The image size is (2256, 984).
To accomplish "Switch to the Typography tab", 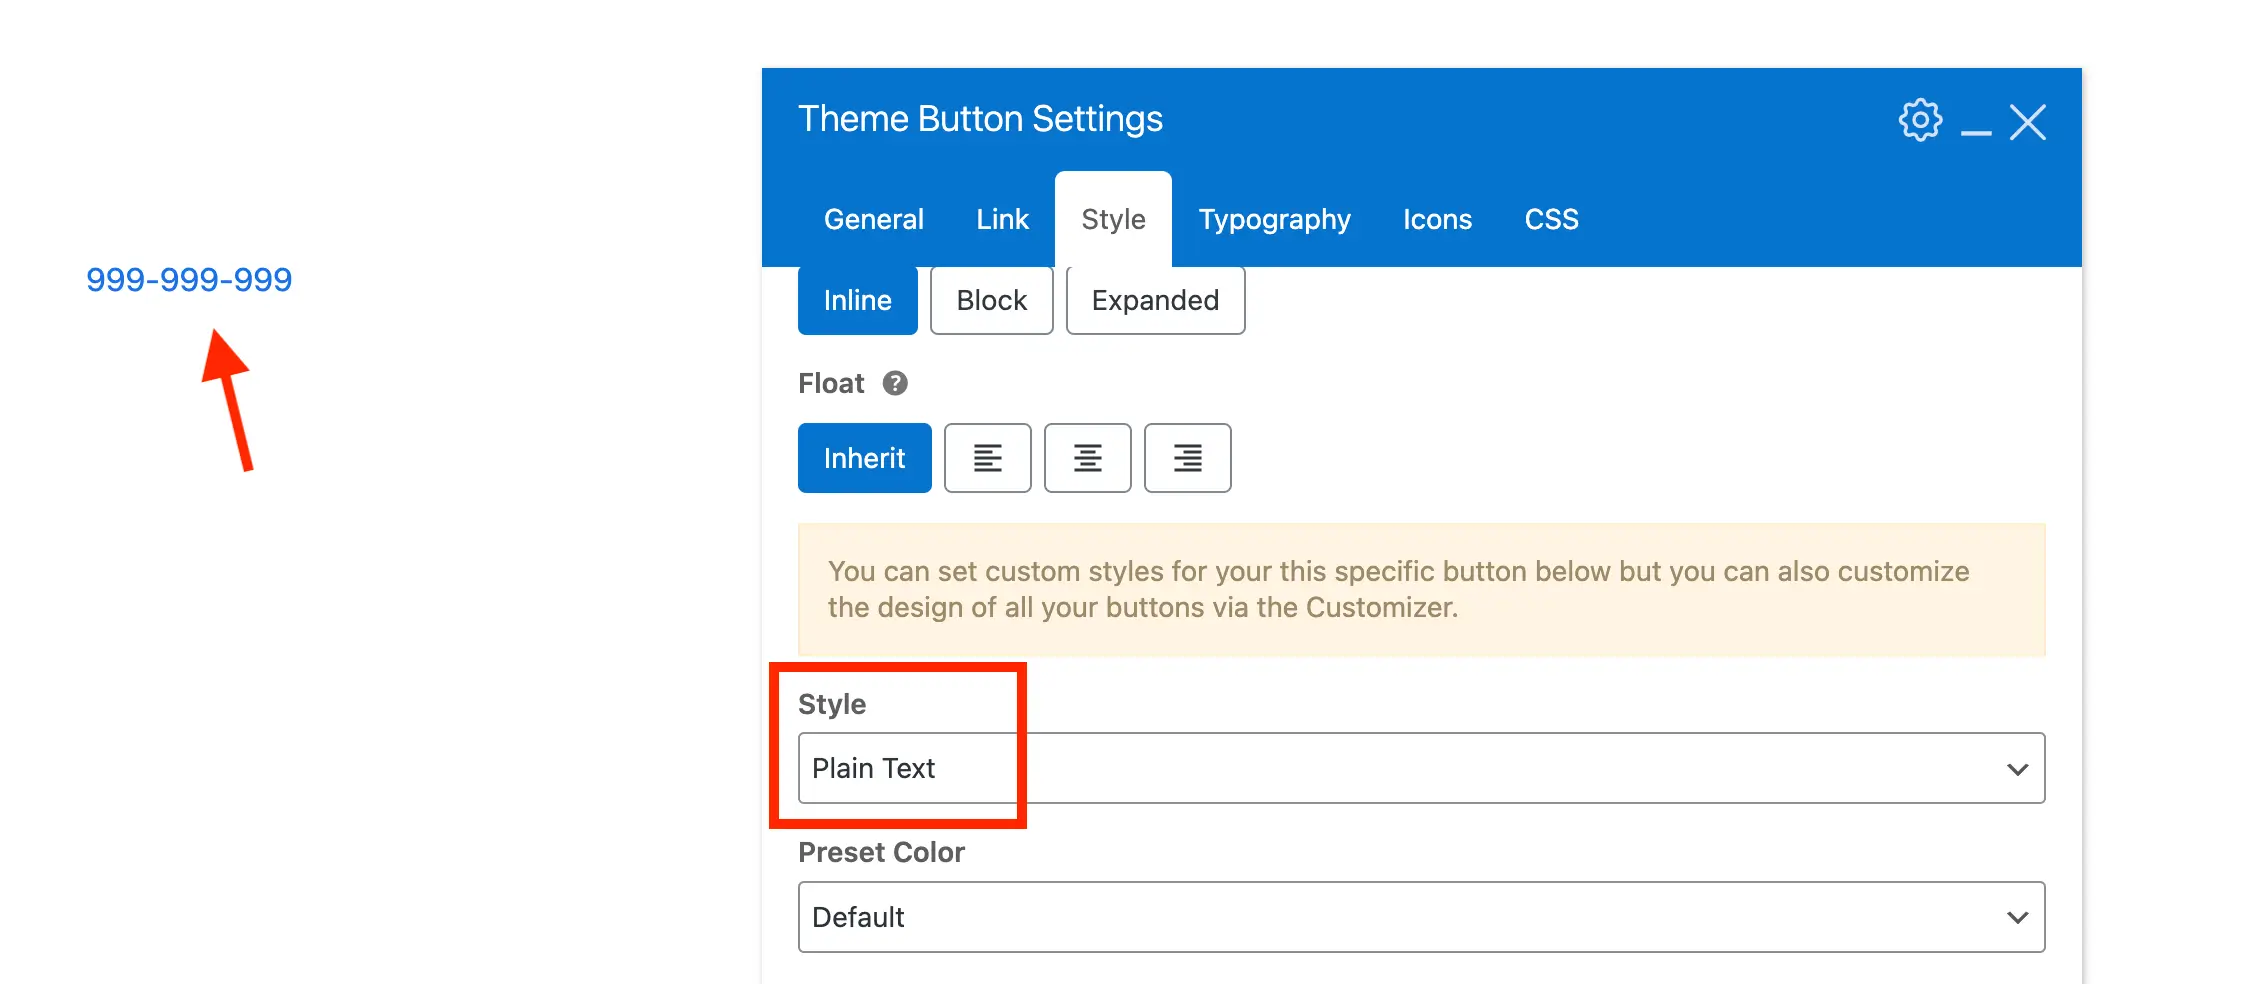I will 1275,219.
